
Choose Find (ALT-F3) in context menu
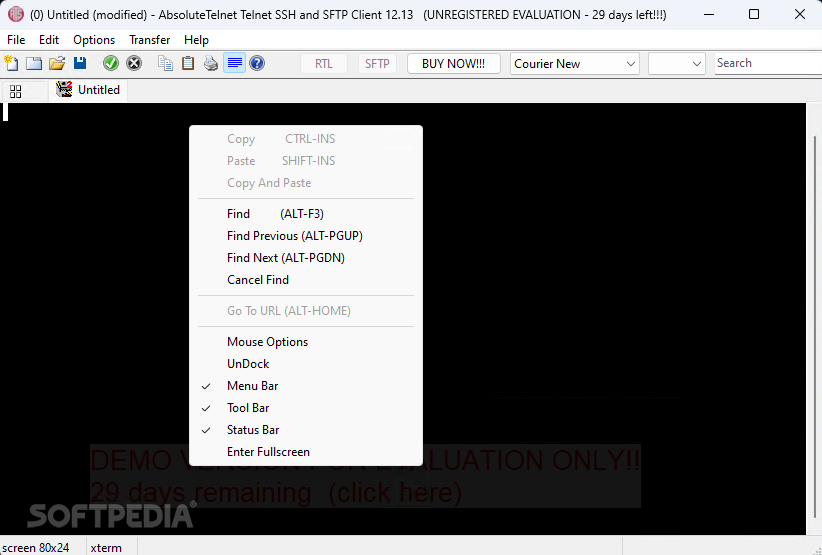[306, 214]
